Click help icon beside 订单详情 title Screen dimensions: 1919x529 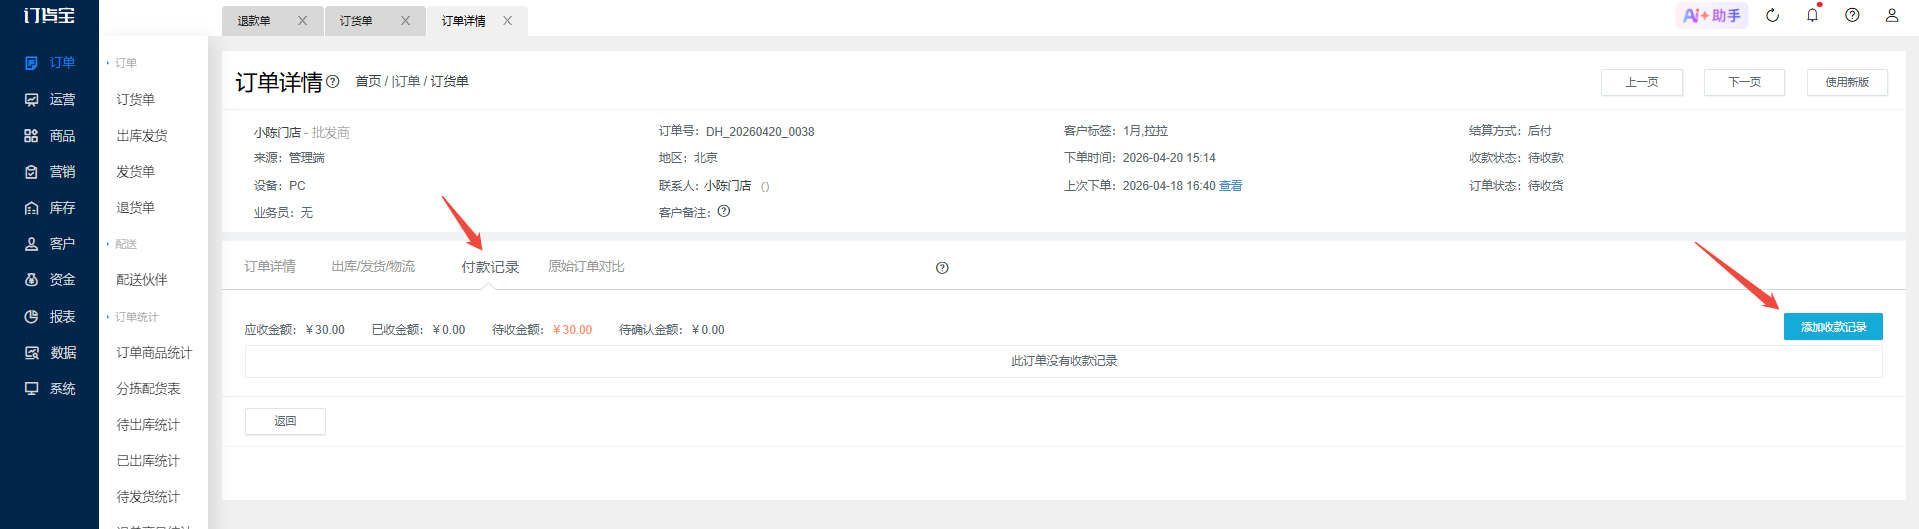pyautogui.click(x=333, y=82)
